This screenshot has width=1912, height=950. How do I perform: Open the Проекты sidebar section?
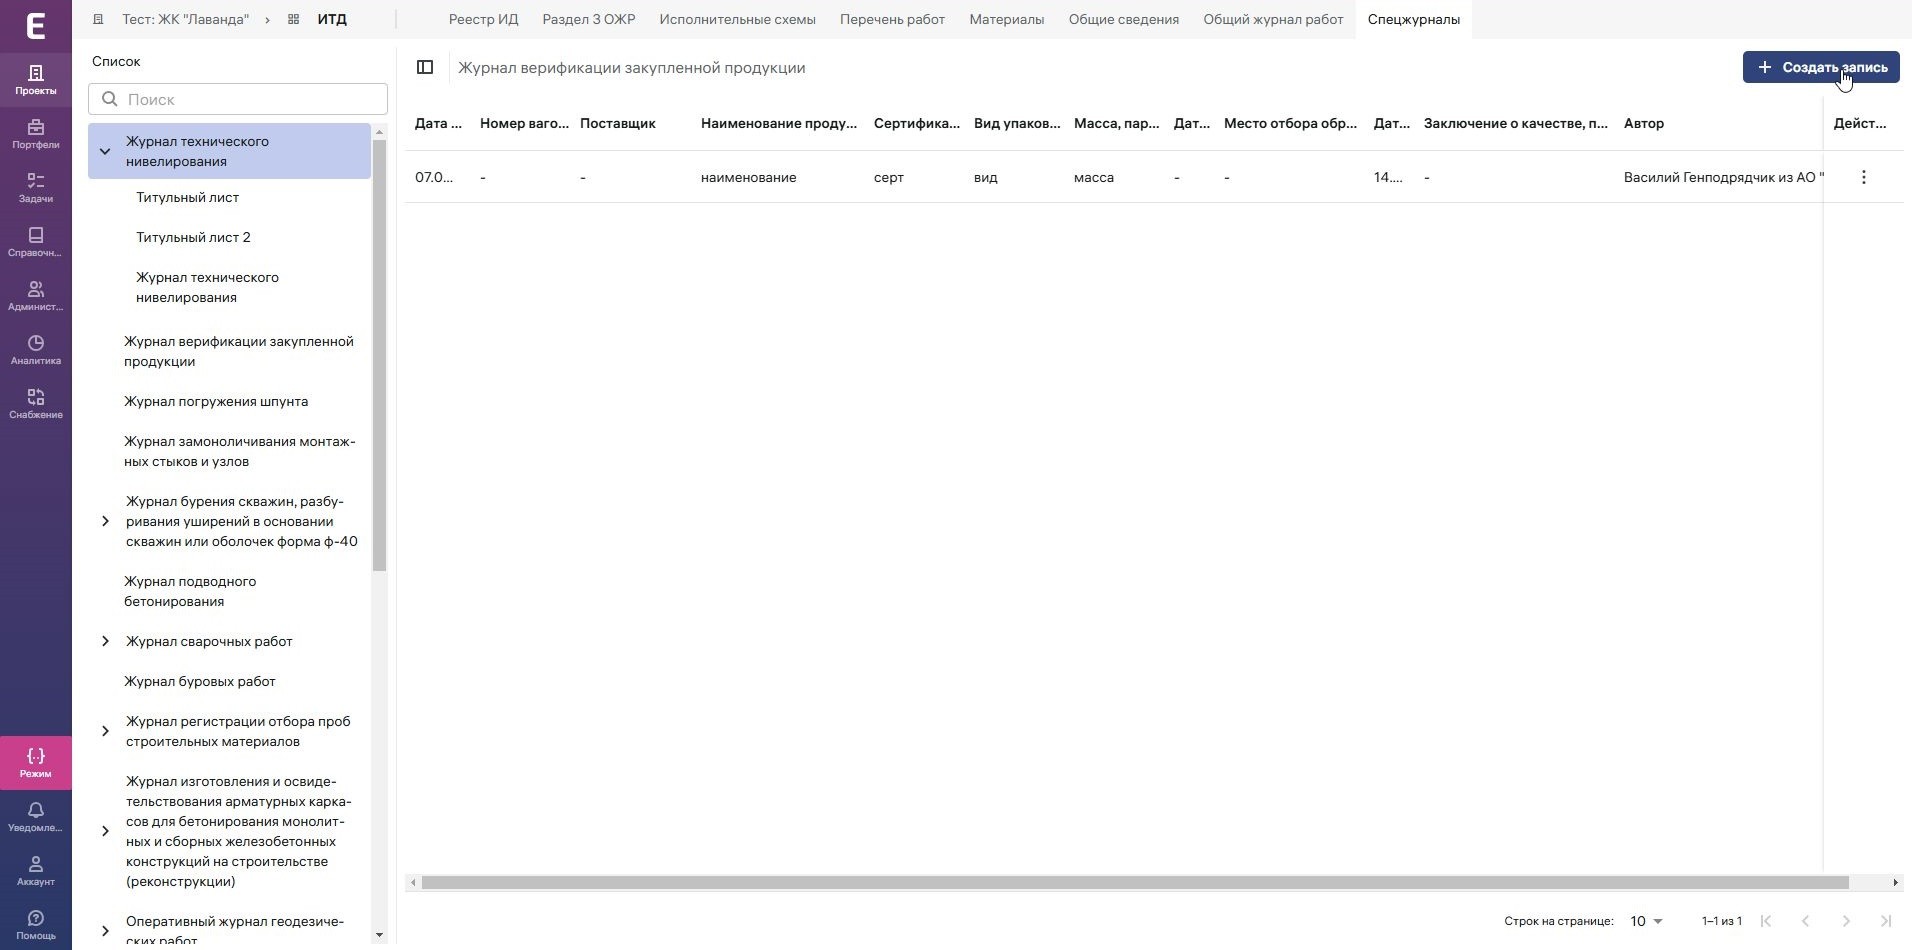(36, 79)
